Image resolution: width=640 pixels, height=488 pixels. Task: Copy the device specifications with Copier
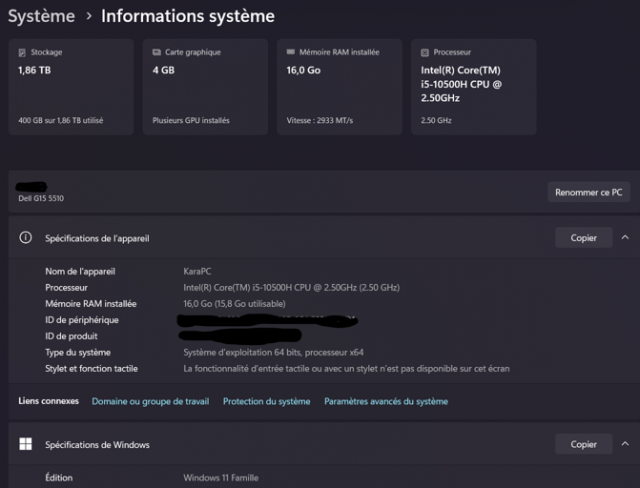(583, 238)
